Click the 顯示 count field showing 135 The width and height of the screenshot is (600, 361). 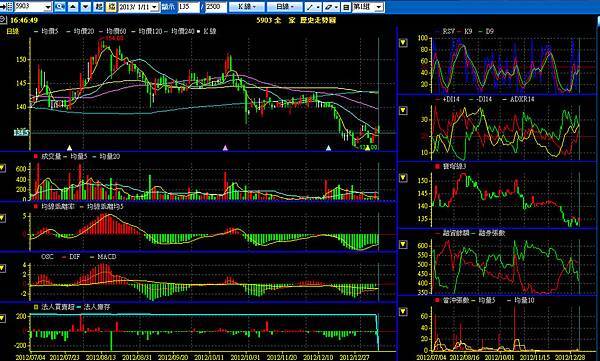click(x=189, y=7)
